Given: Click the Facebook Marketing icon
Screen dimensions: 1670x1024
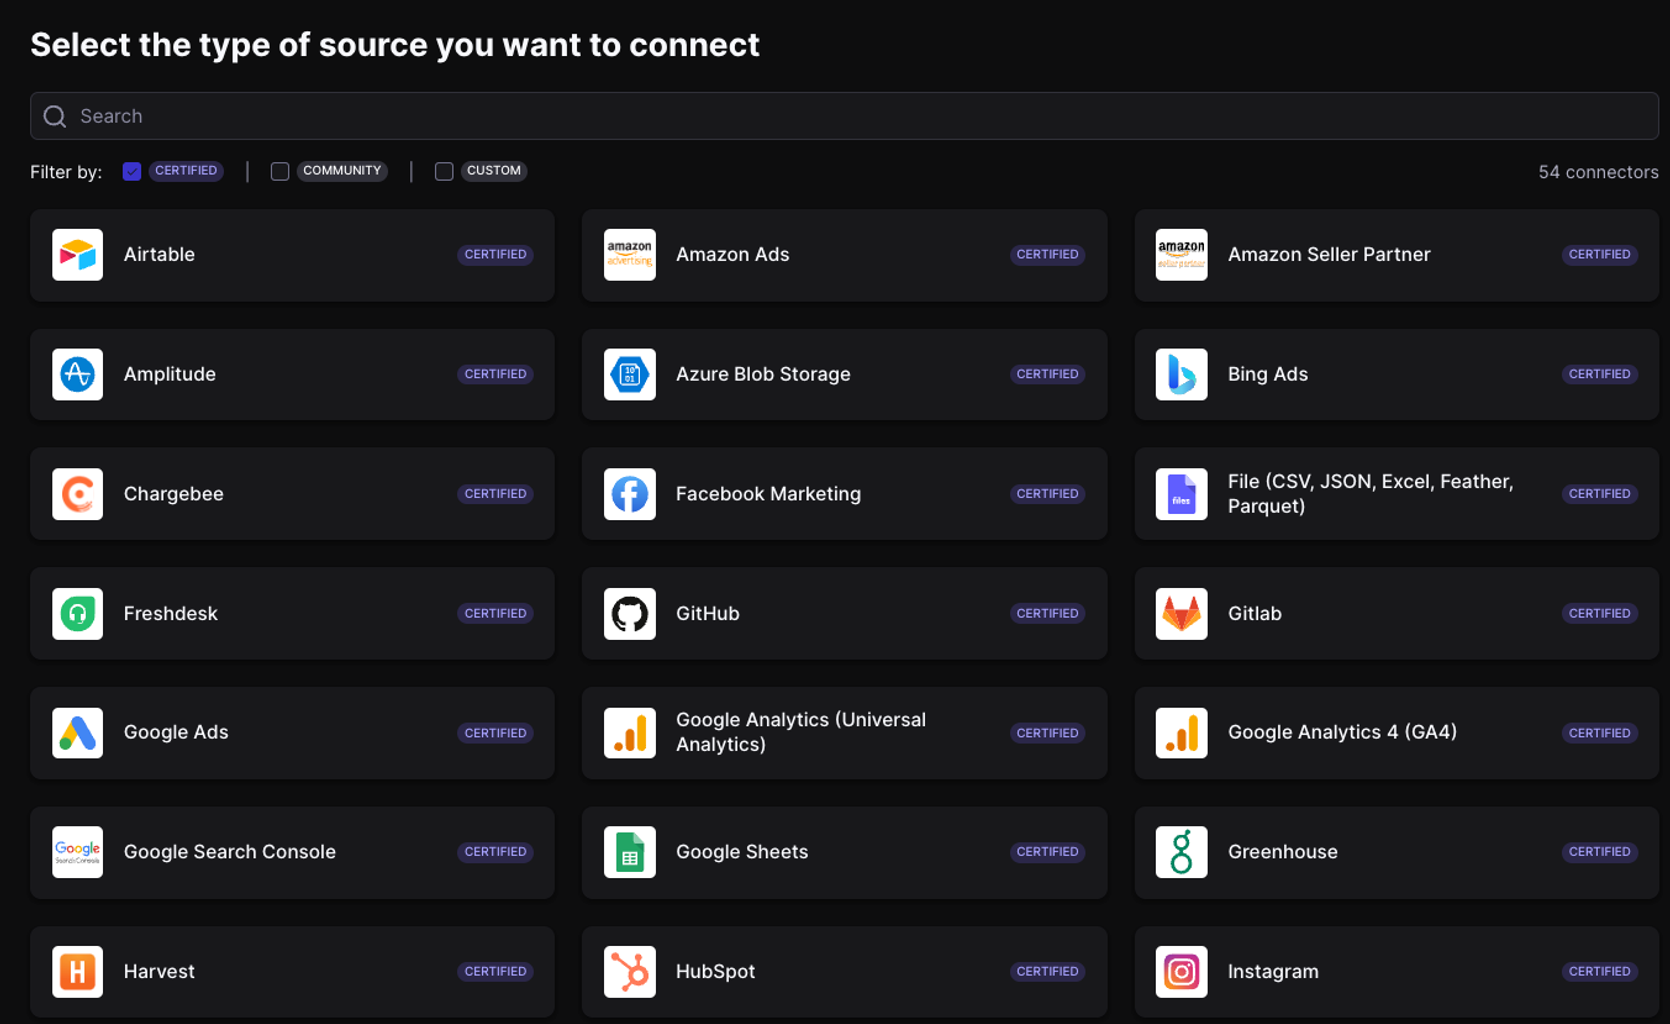Looking at the screenshot, I should [x=629, y=494].
